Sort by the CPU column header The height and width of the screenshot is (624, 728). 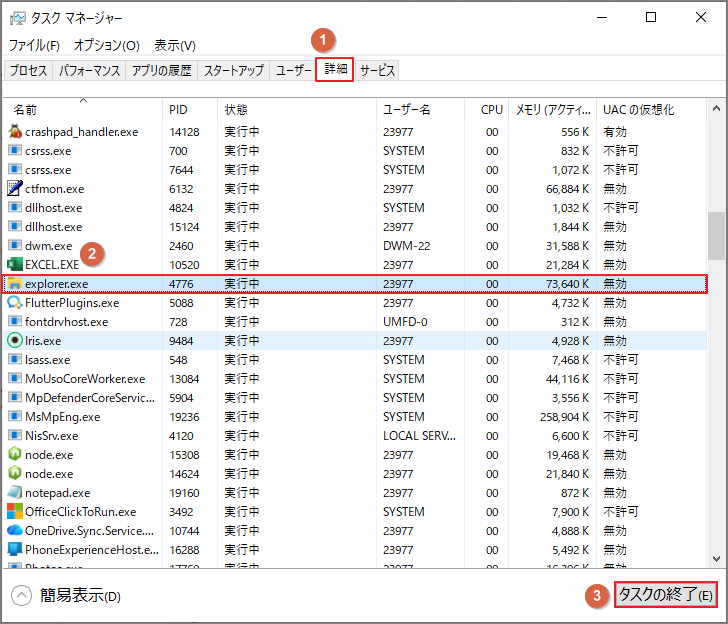pyautogui.click(x=487, y=110)
